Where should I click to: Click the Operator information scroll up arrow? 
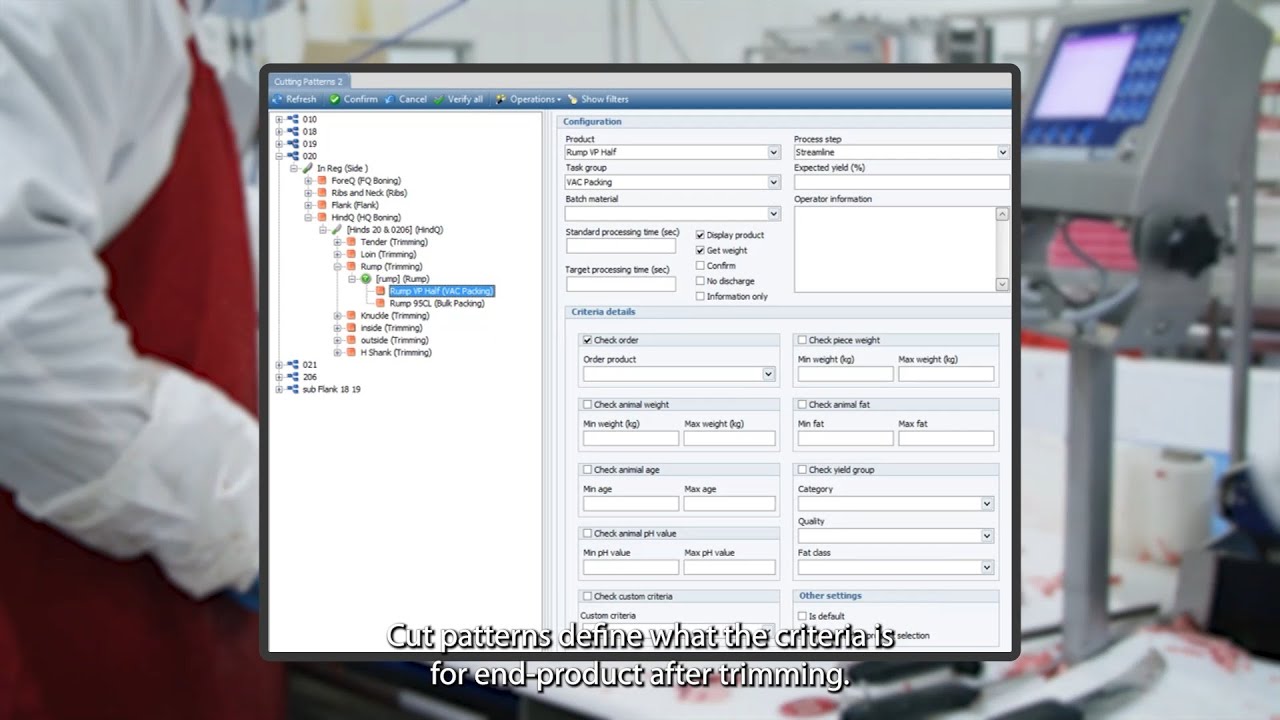[x=1002, y=213]
